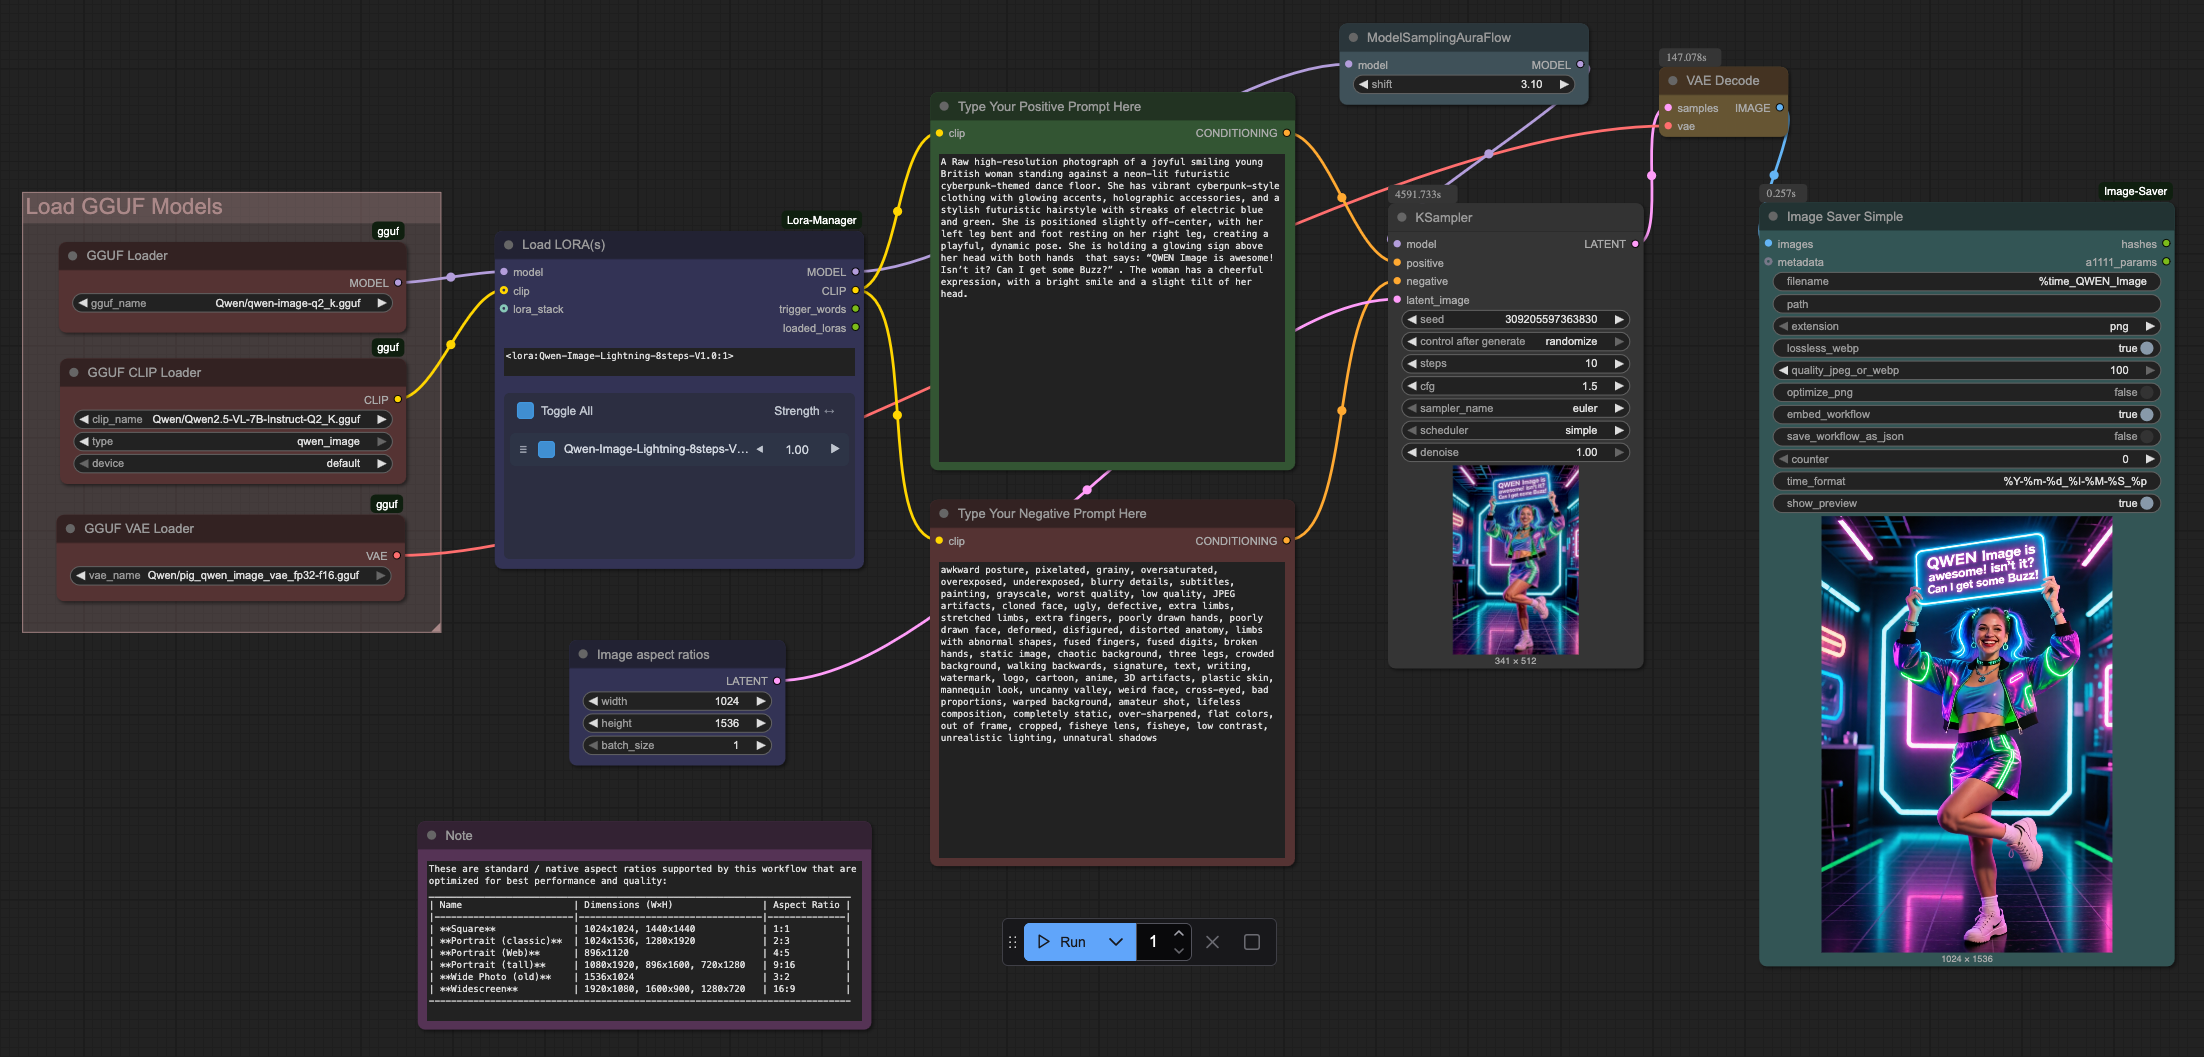Click the Lora-Manager badge

[x=821, y=220]
